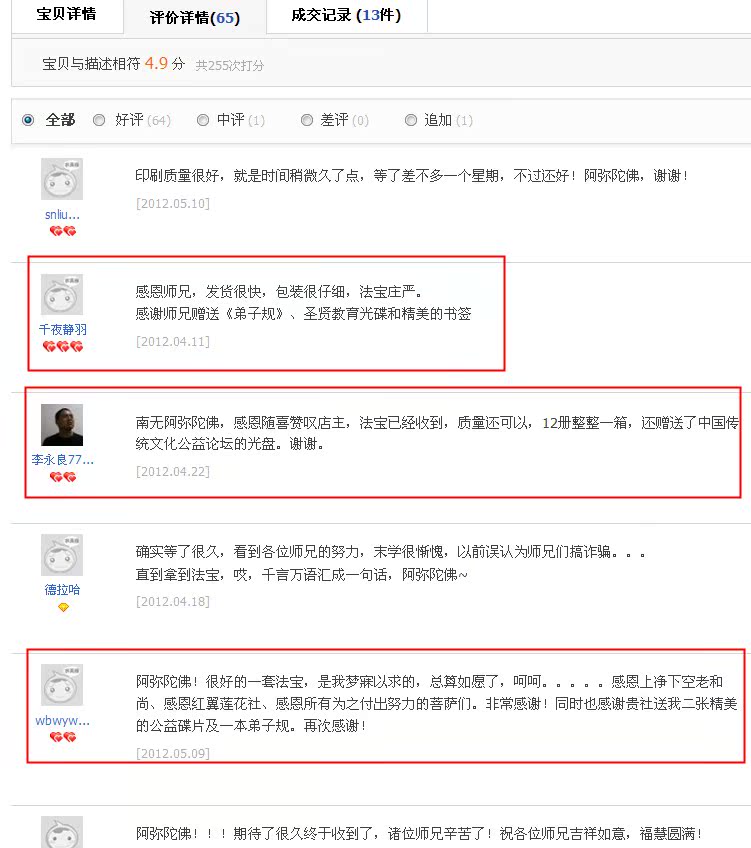Open 李永良77... profile photo
The width and height of the screenshot is (751, 848).
[62, 425]
